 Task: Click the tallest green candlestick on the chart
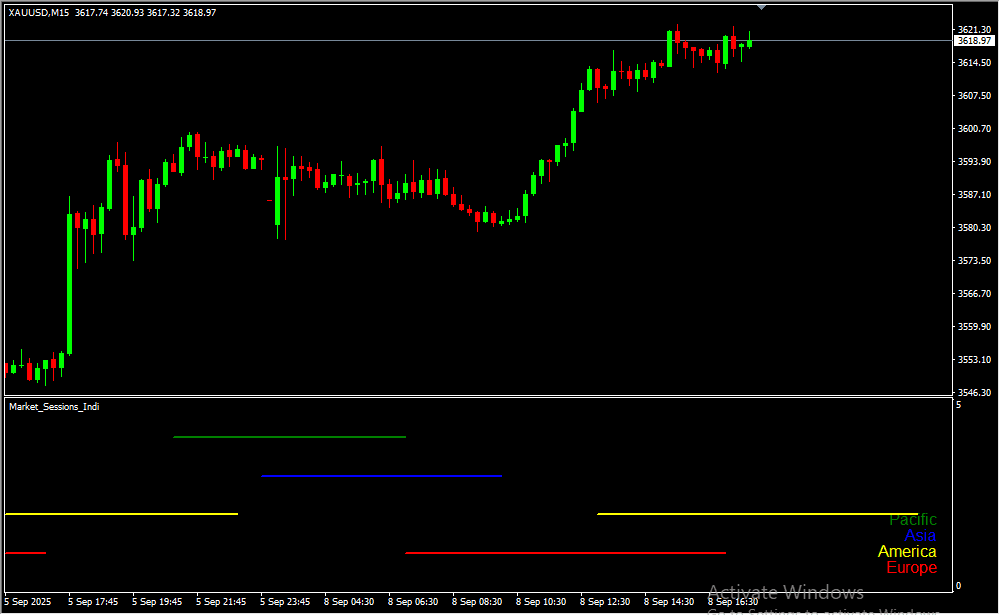69,285
